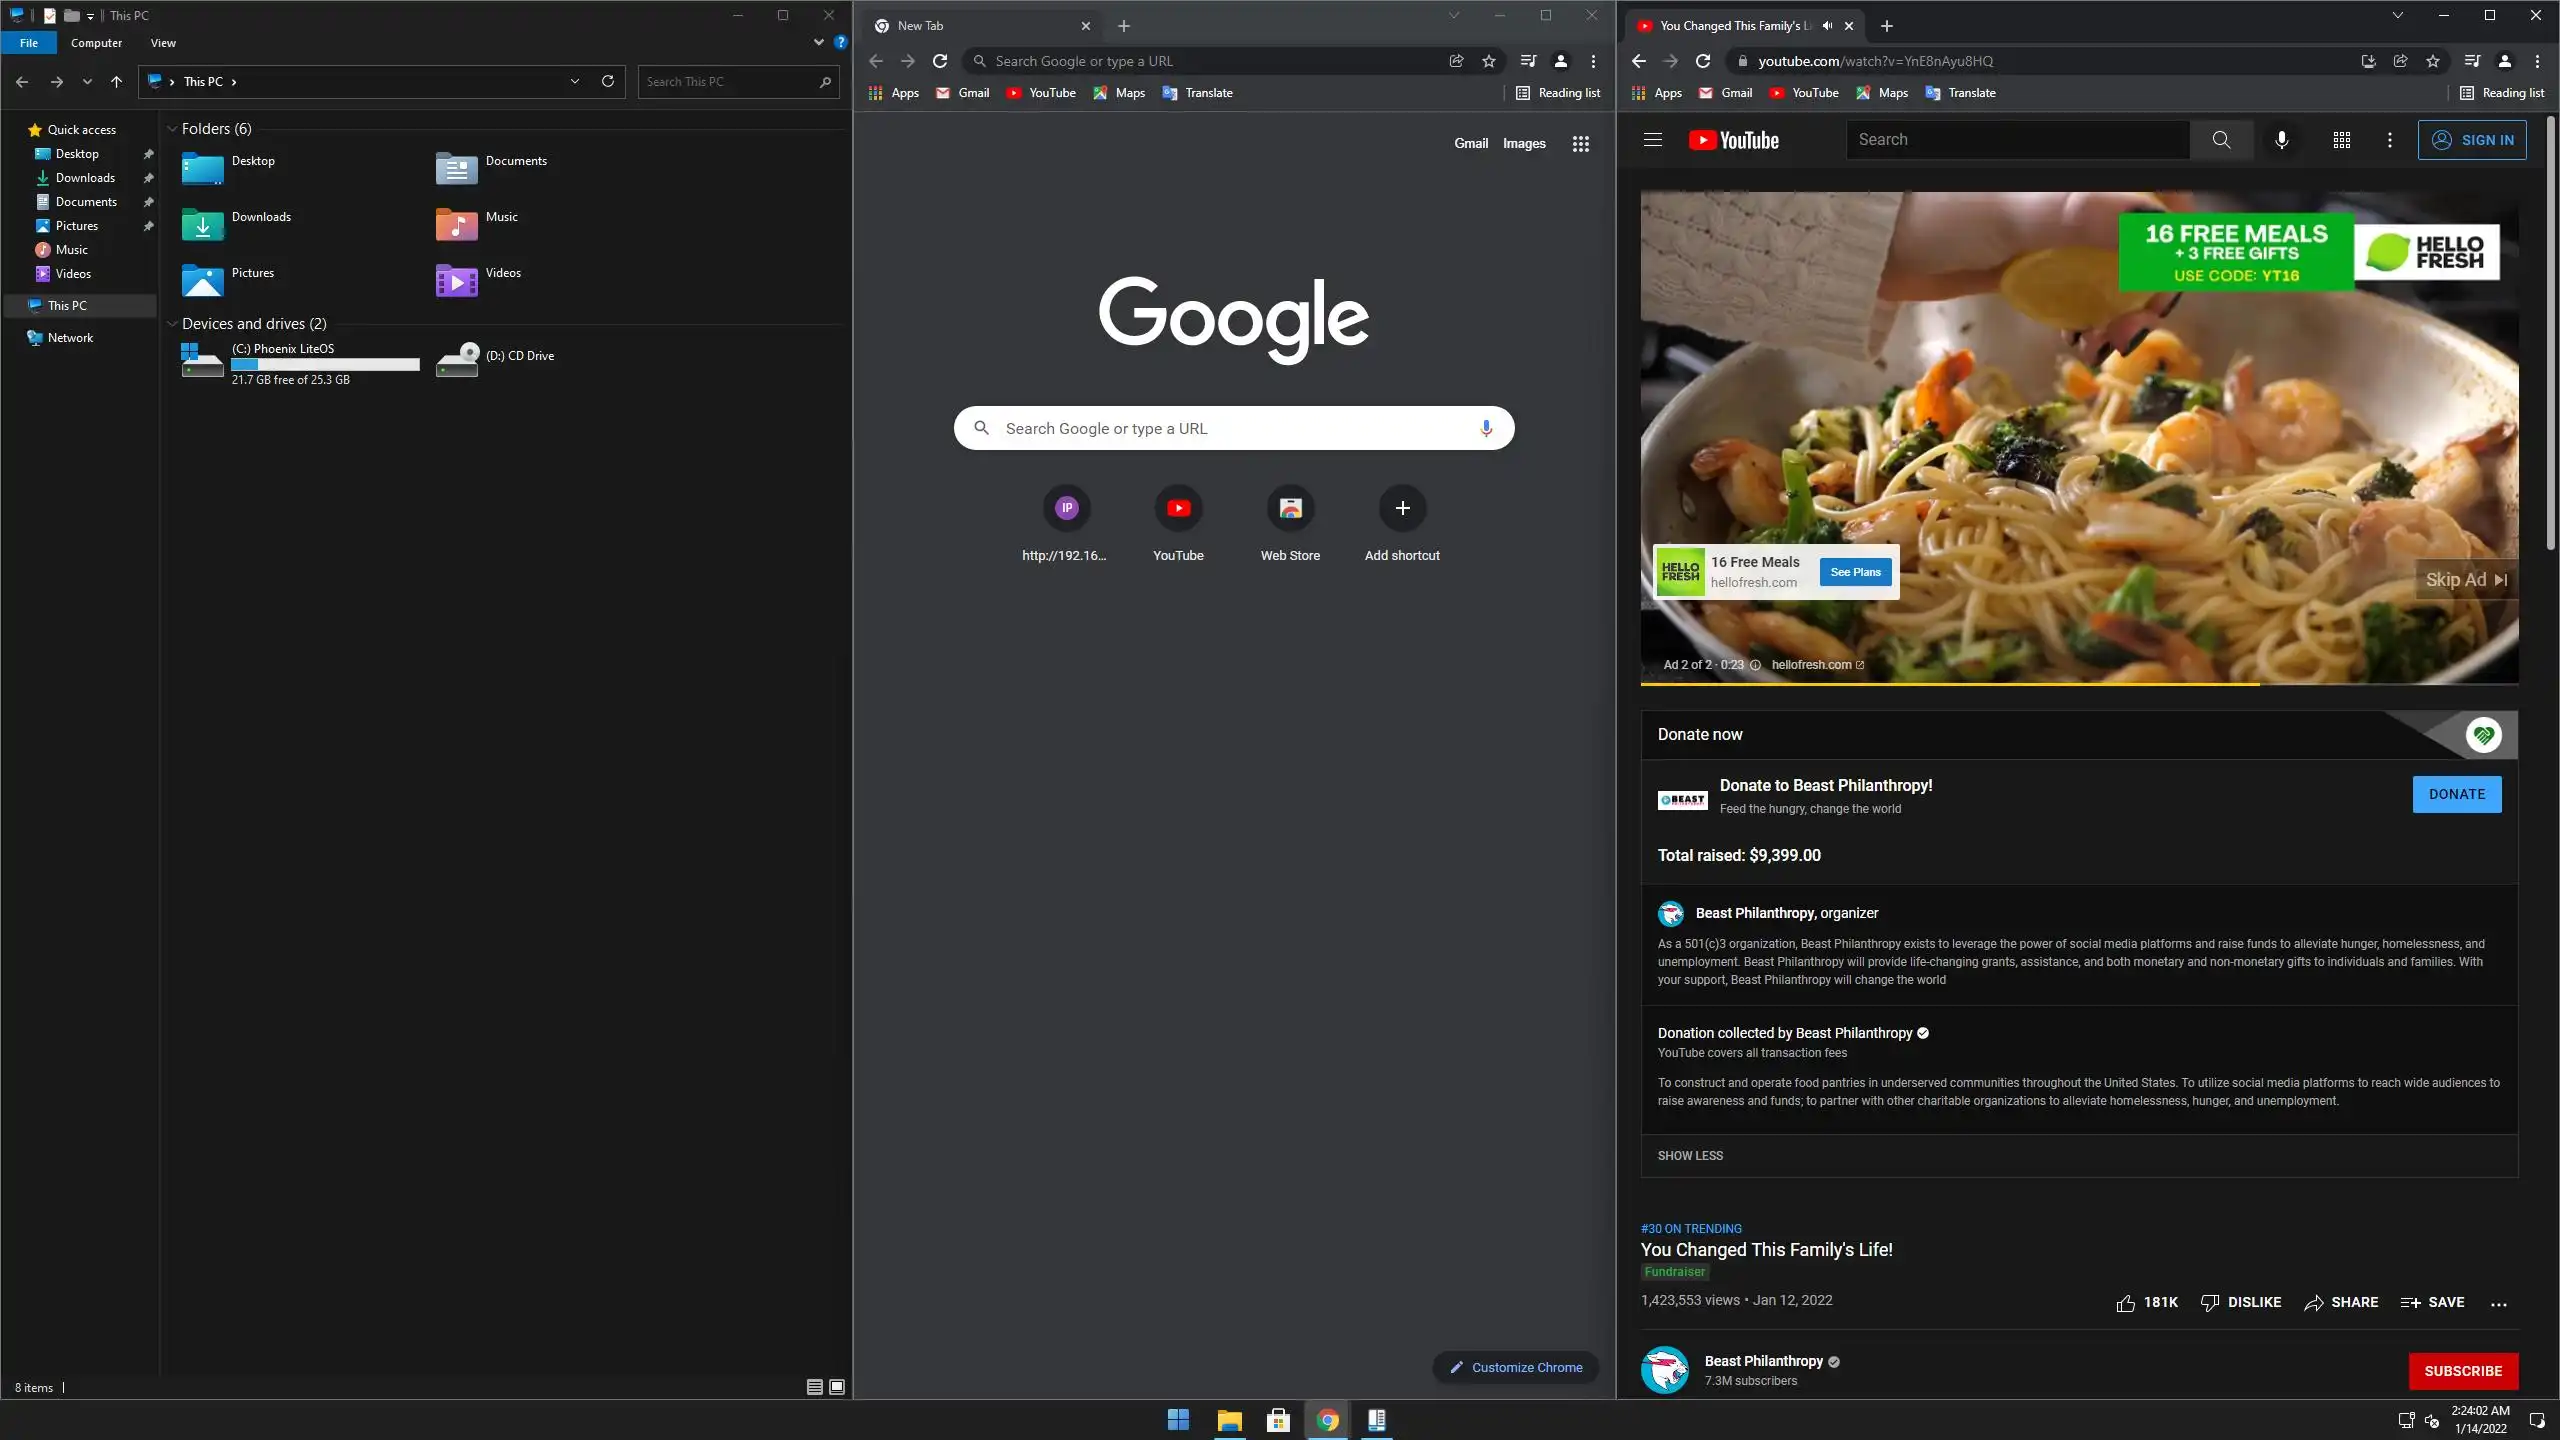
Task: Open the Explorer address bar history dropdown
Action: pos(575,82)
